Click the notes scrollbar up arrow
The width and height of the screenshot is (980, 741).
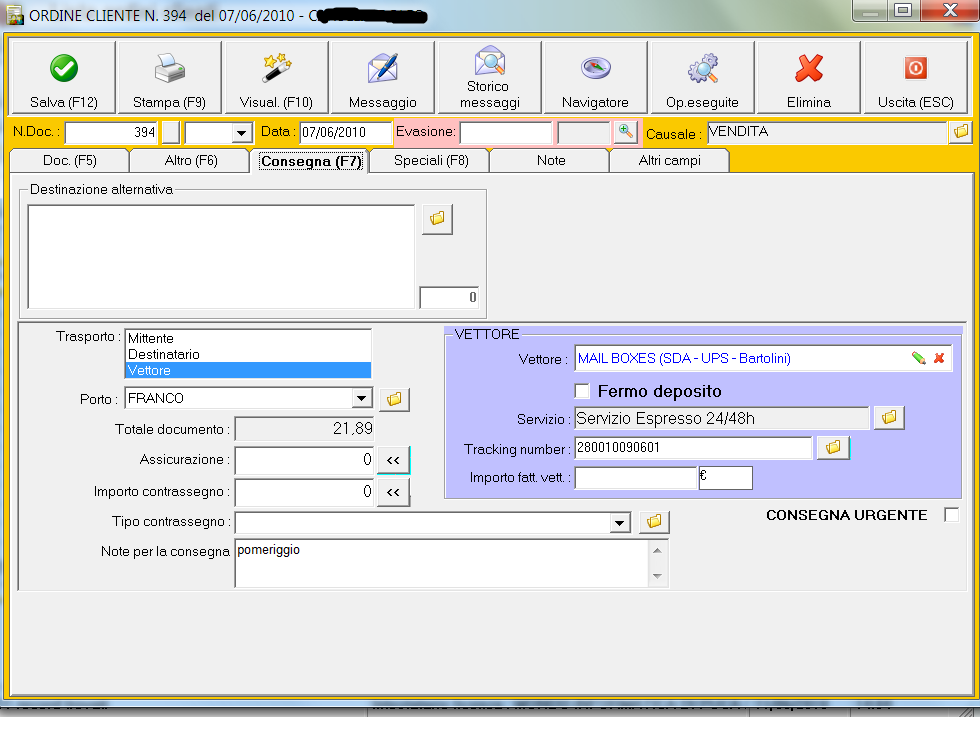point(658,550)
